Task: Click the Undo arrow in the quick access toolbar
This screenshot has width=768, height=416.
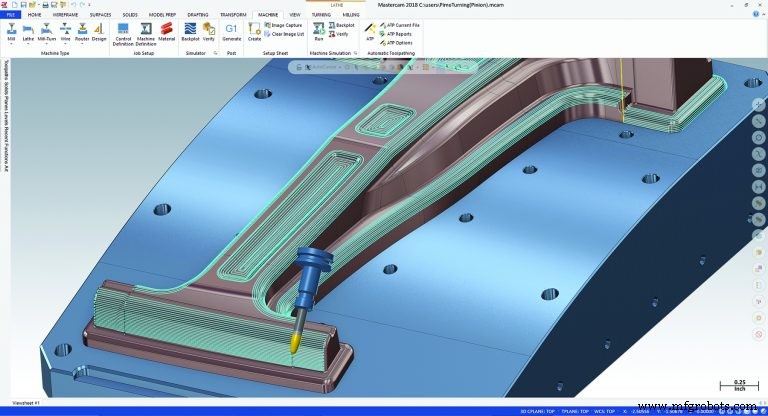Action: (73, 5)
